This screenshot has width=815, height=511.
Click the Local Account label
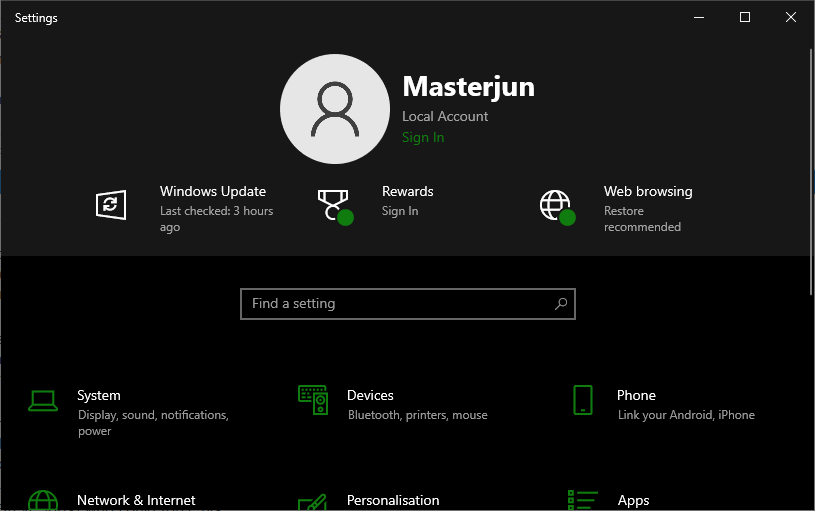pos(445,116)
